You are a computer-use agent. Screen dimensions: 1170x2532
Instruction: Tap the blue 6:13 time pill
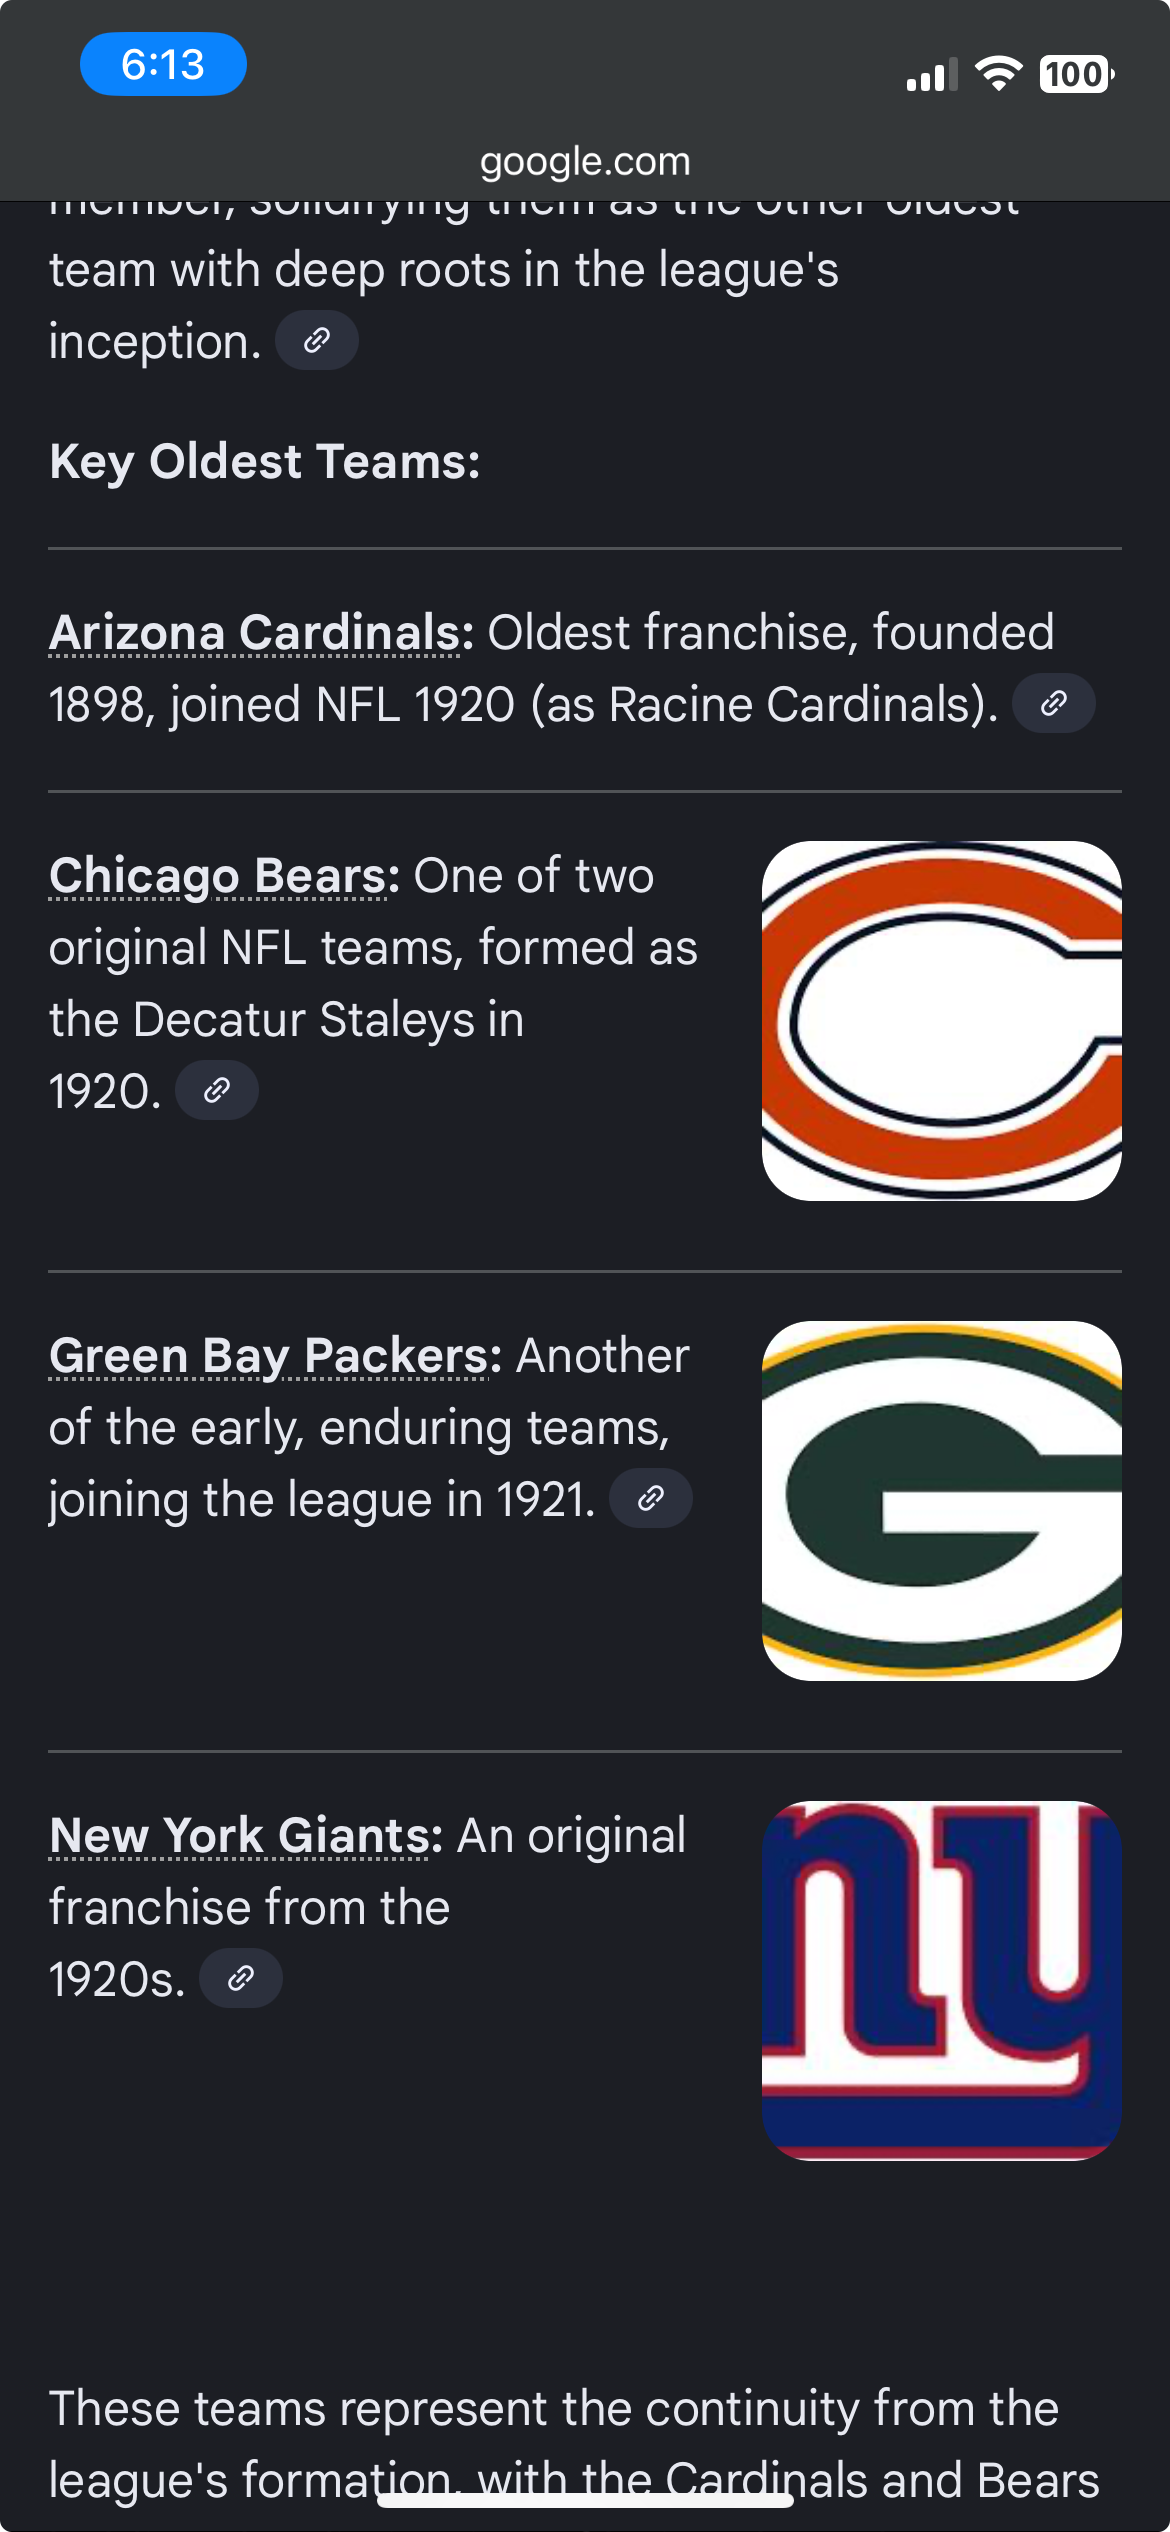pos(163,65)
